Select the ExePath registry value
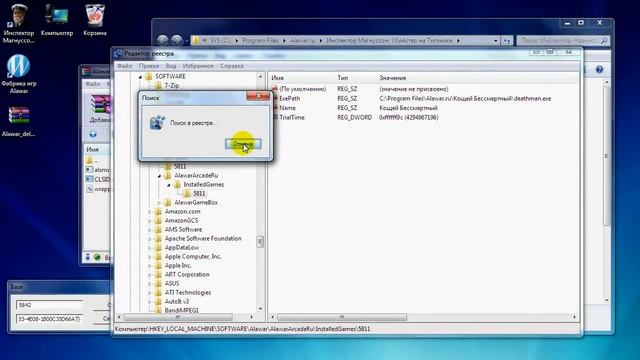This screenshot has height=360, width=640. point(289,98)
